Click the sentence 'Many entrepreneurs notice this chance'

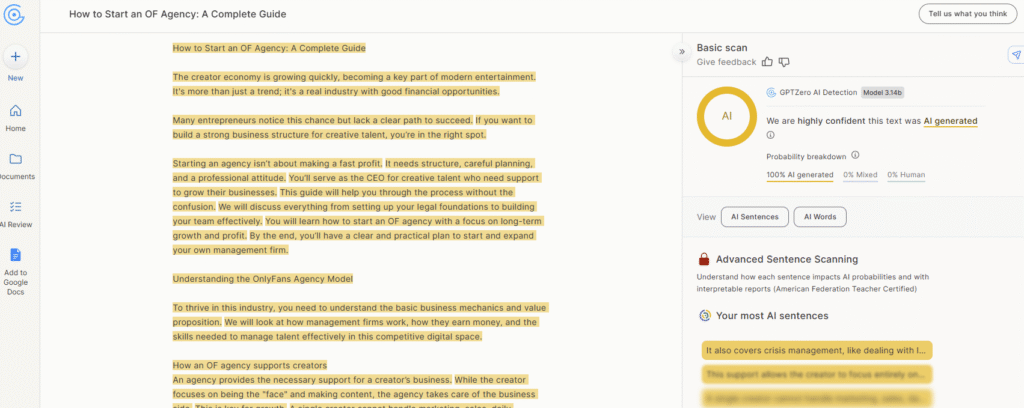[323, 120]
